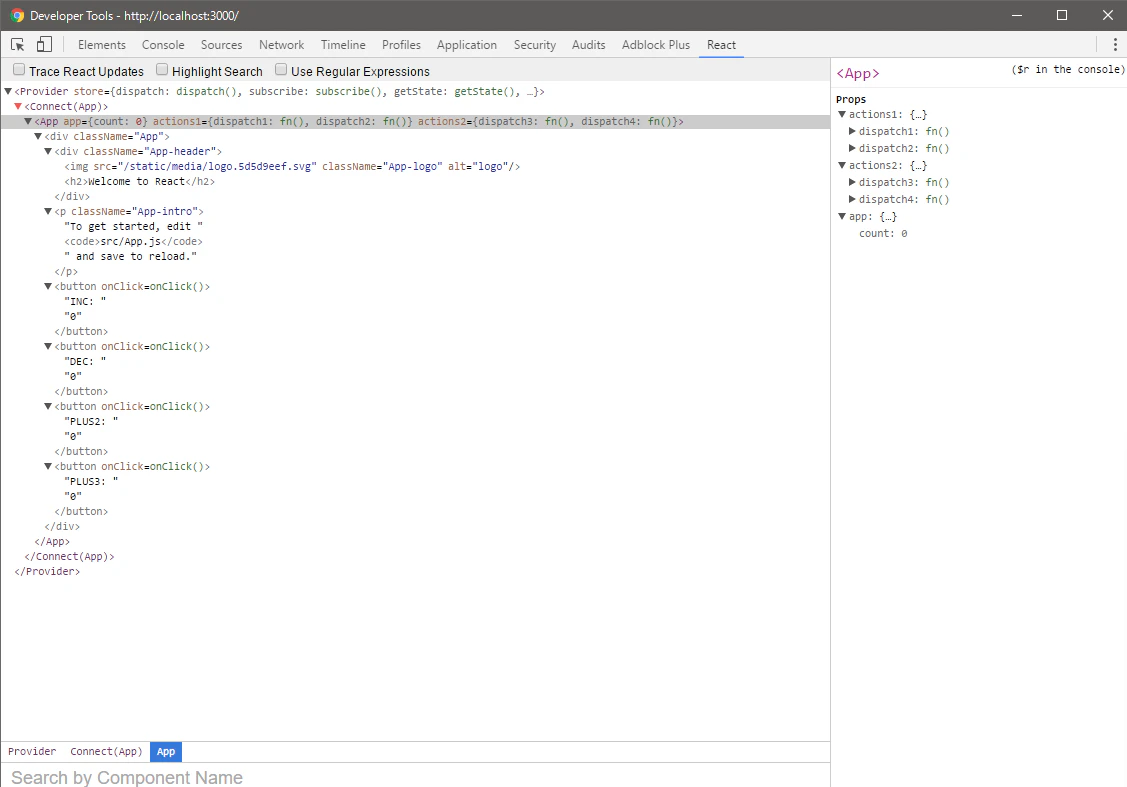
Task: Select Connect(App) in the breadcrumb bar
Action: click(106, 752)
